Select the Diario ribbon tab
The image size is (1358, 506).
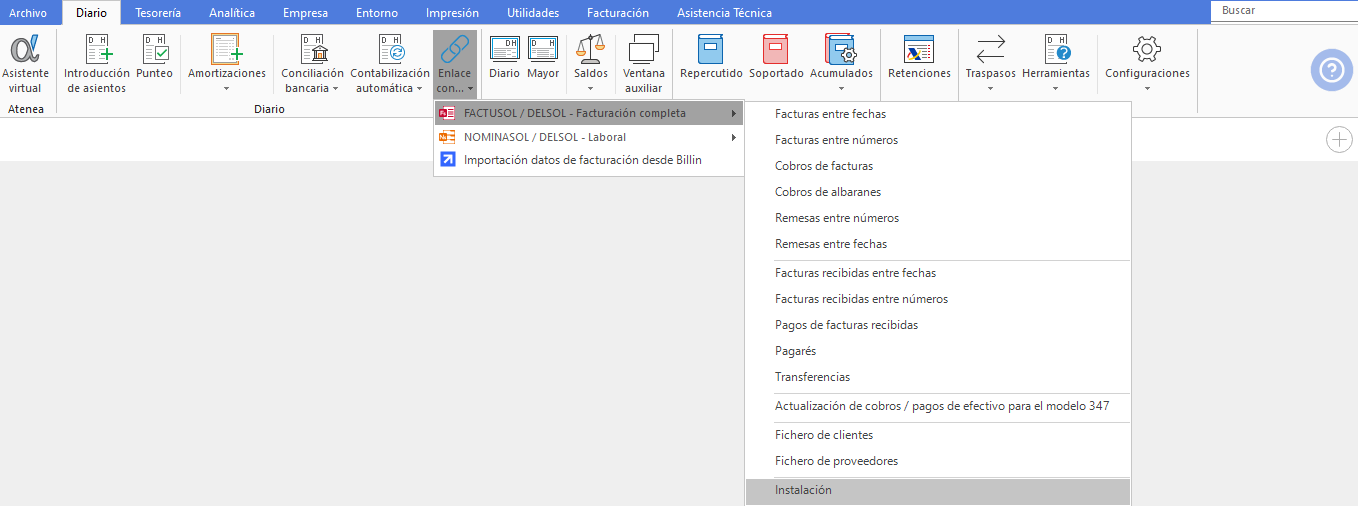[91, 13]
